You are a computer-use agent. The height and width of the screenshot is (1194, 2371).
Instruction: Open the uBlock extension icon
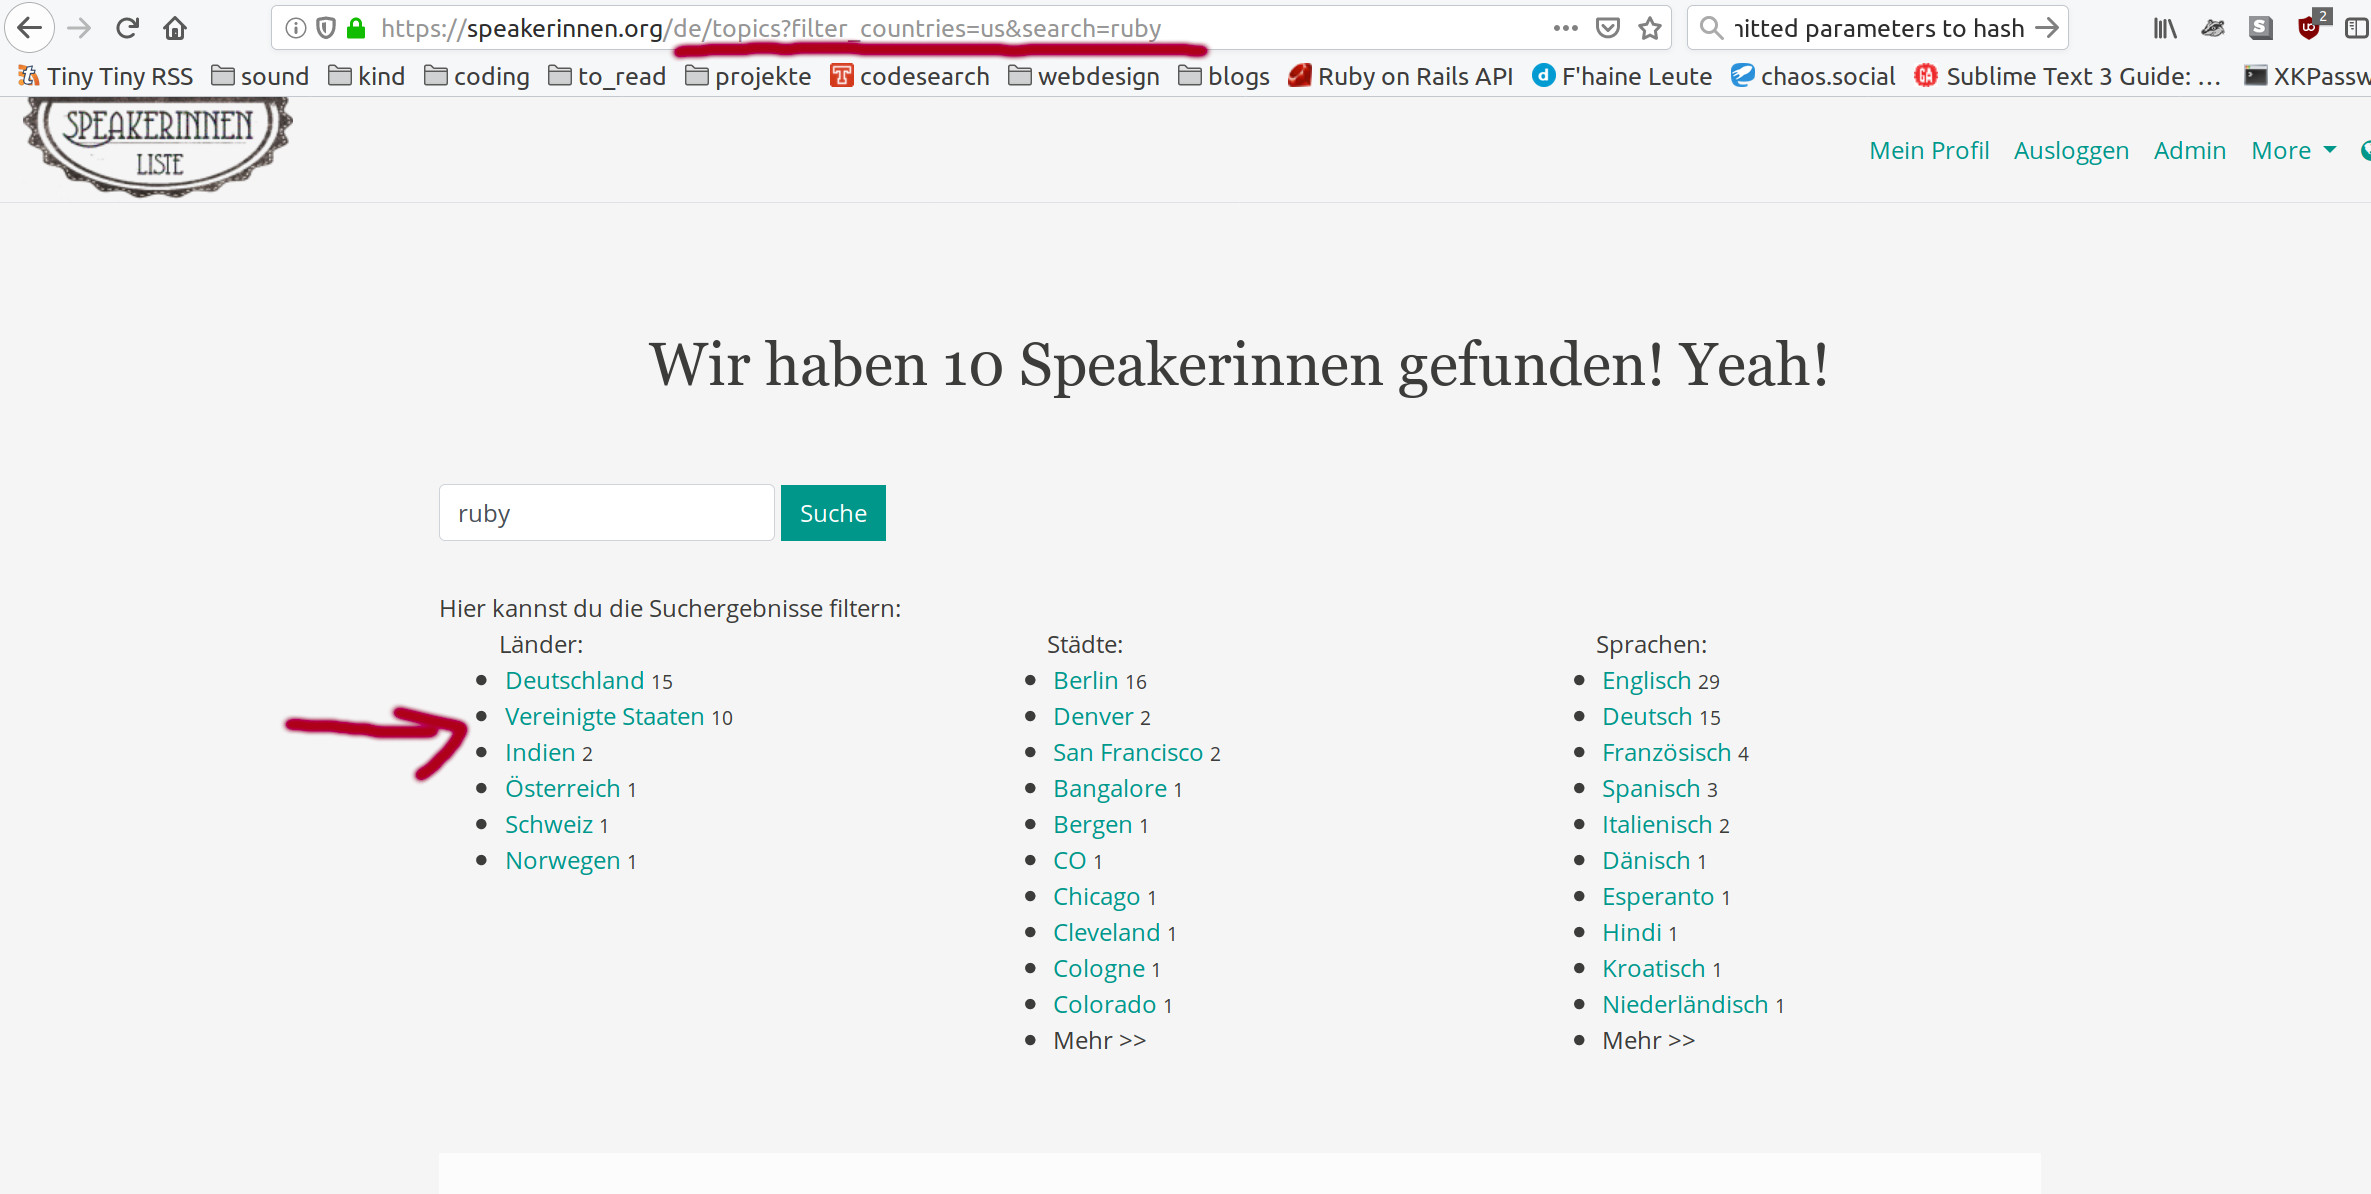pos(2308,28)
